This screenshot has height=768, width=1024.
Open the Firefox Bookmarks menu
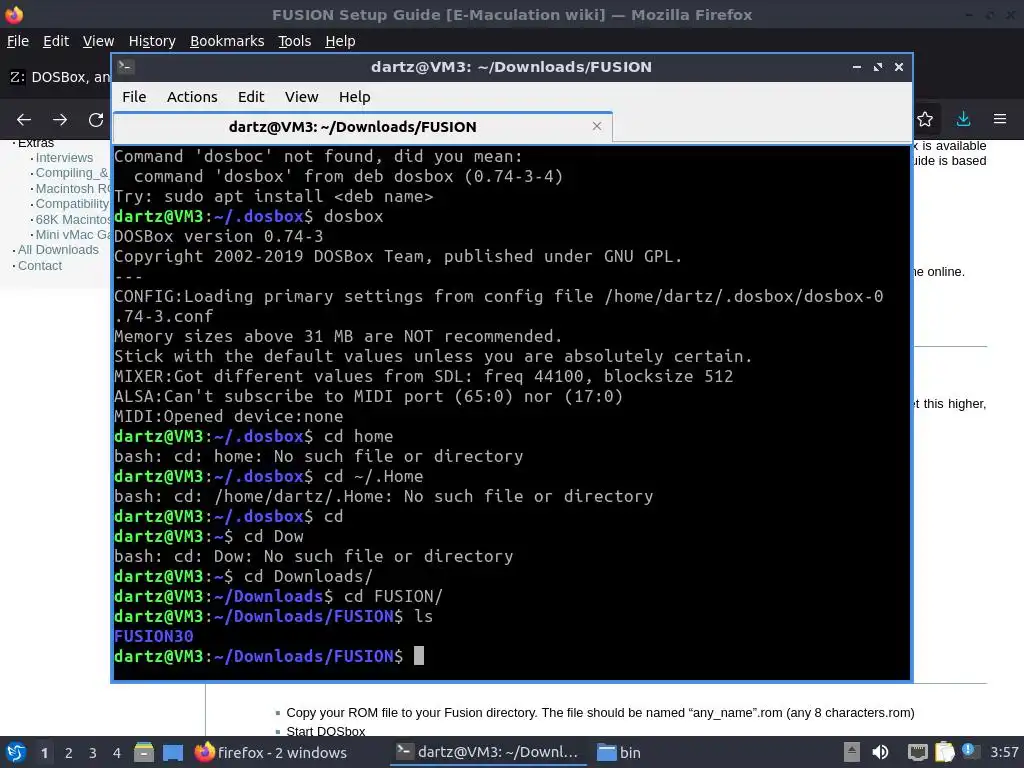pyautogui.click(x=227, y=41)
